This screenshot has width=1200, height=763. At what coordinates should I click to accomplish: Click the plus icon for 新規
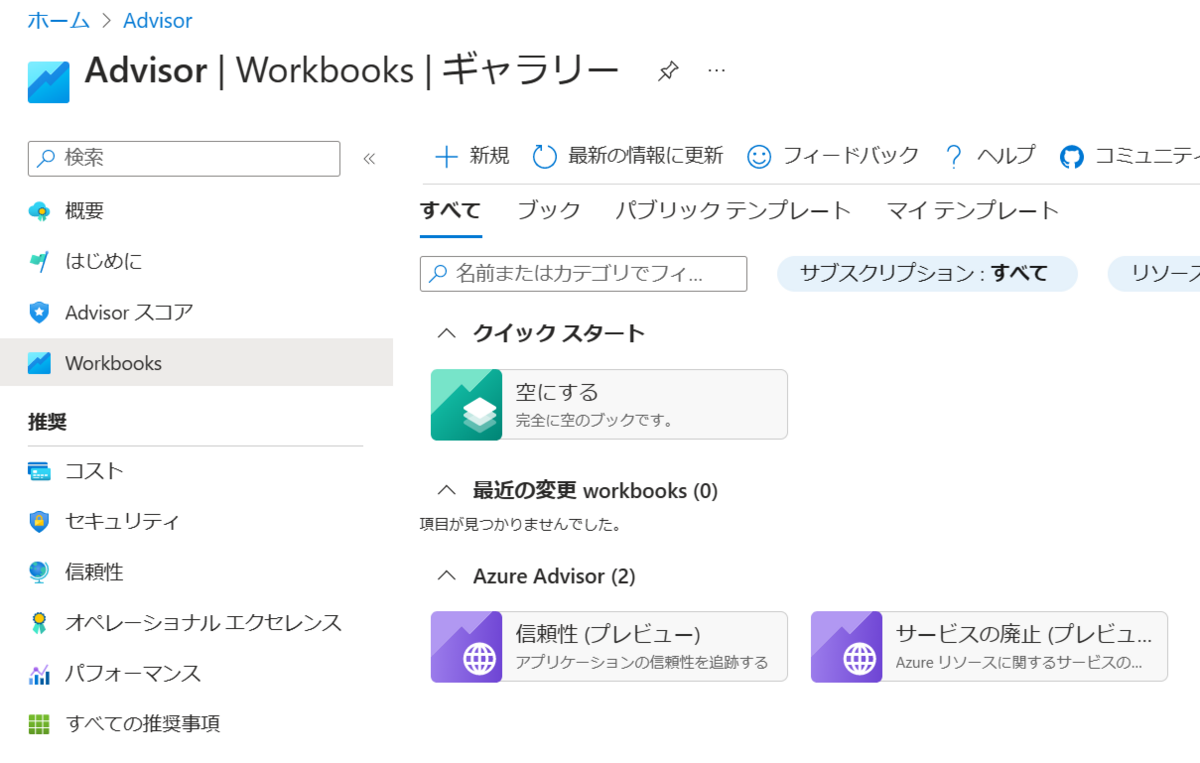(x=445, y=156)
